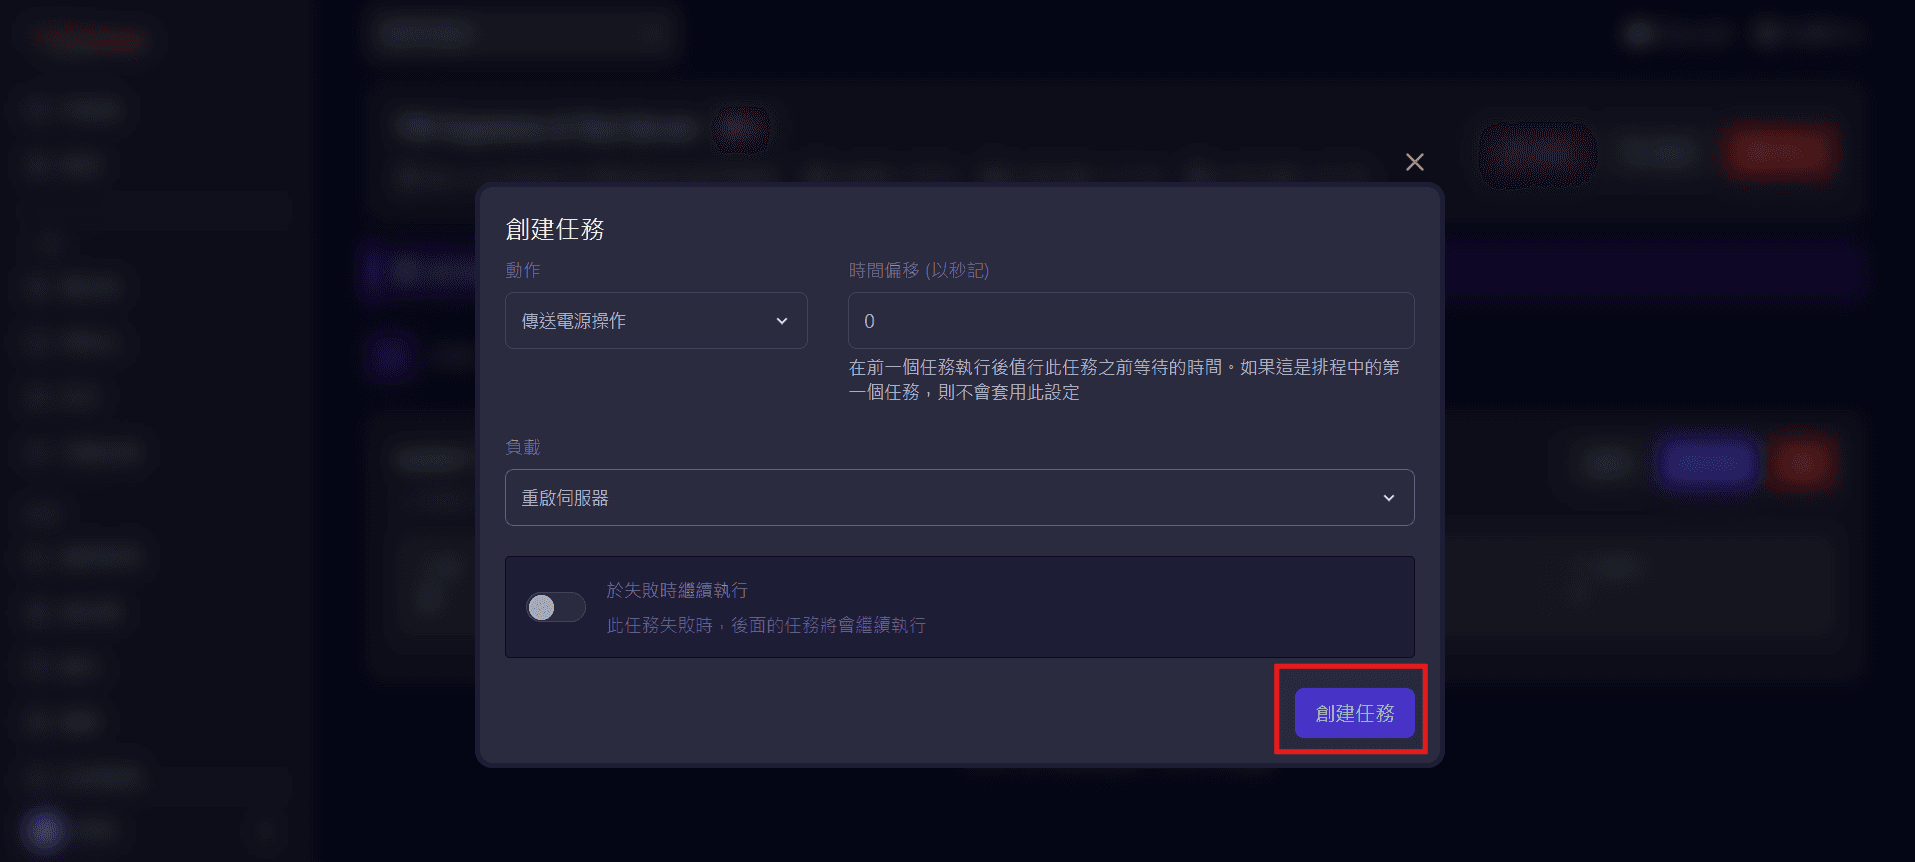1915x862 pixels.
Task: Click the 於失敗時繼續執行 label text
Action: click(x=677, y=591)
